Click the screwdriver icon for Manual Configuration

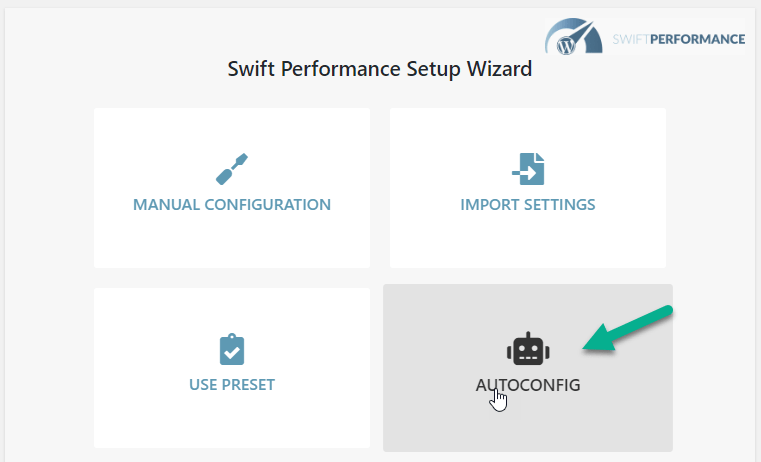click(232, 169)
